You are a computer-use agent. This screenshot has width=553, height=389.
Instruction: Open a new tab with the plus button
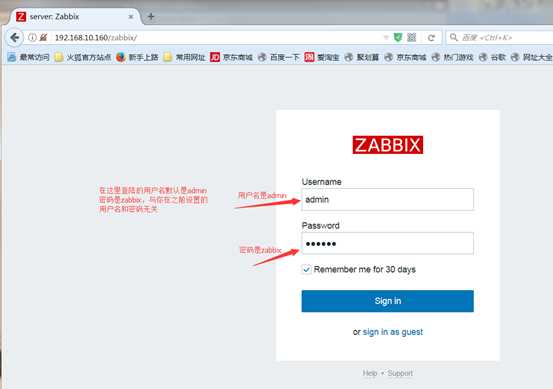(x=151, y=17)
